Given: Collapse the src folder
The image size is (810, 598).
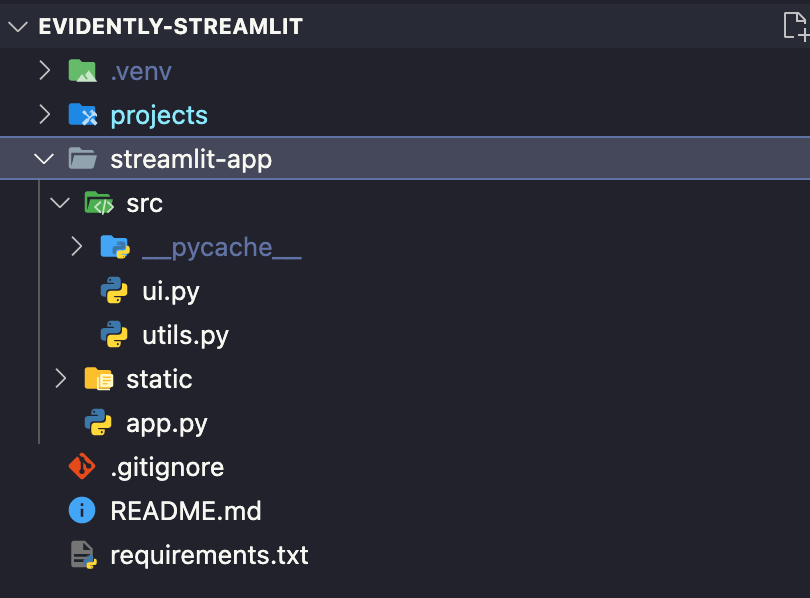Looking at the screenshot, I should coord(60,203).
